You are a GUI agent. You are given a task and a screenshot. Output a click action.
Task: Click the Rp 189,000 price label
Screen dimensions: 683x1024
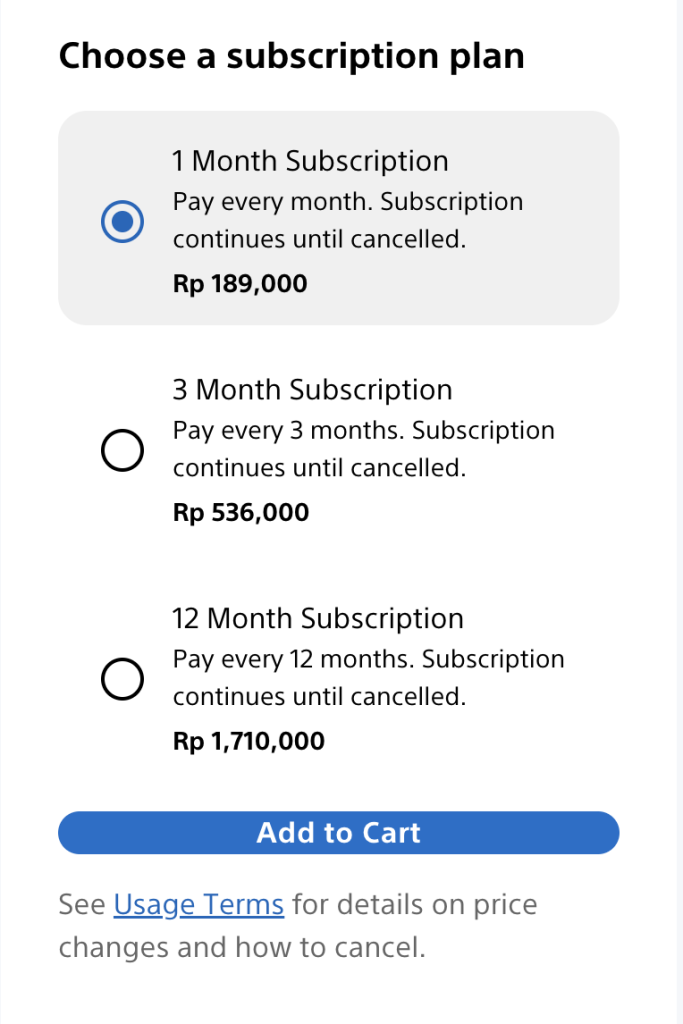coord(240,283)
